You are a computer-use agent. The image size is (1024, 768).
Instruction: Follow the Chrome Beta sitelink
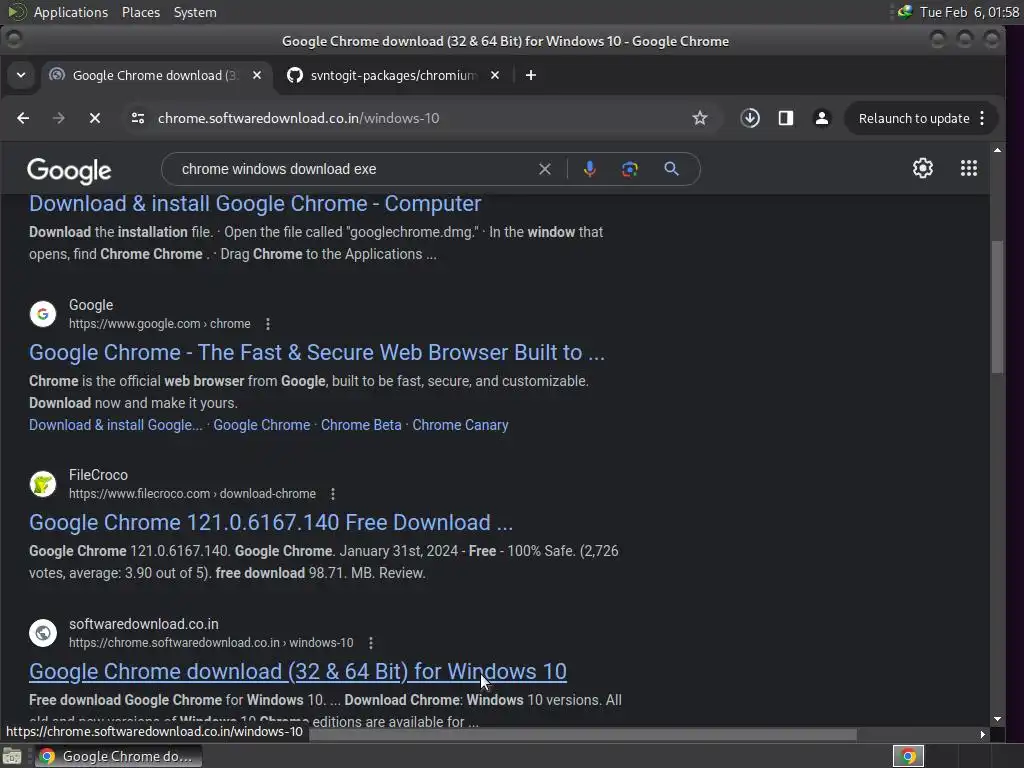click(361, 425)
